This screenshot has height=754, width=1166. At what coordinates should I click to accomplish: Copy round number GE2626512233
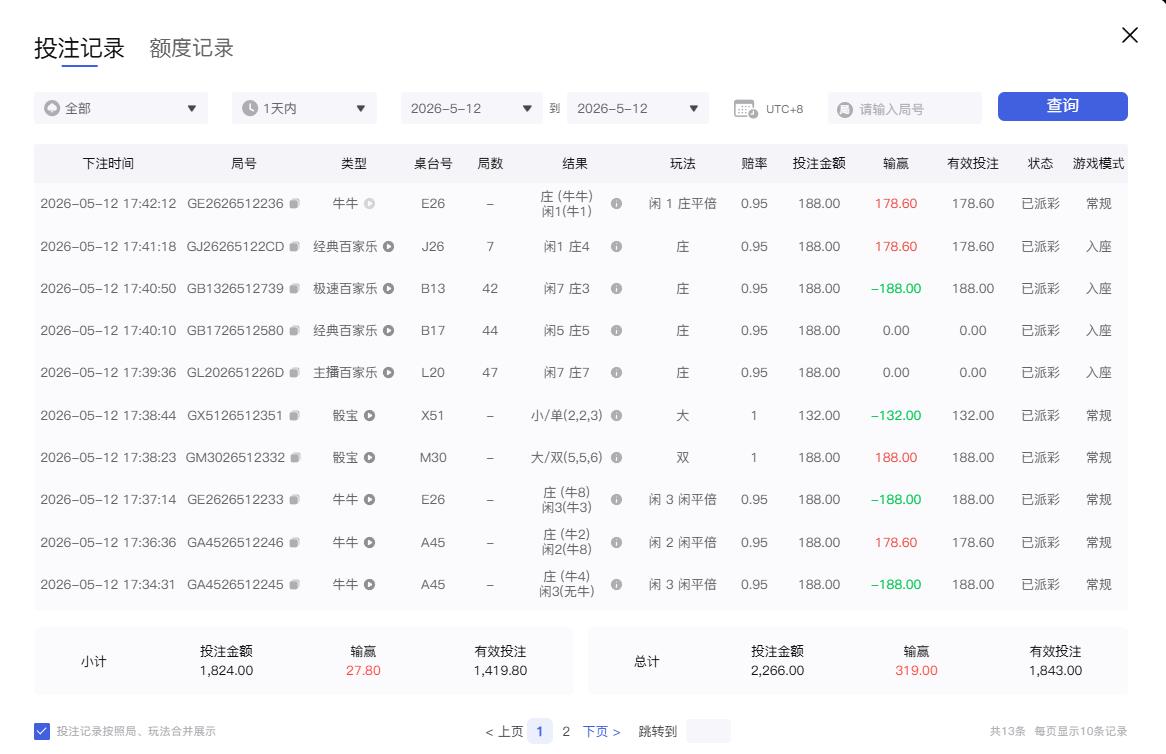[x=294, y=500]
